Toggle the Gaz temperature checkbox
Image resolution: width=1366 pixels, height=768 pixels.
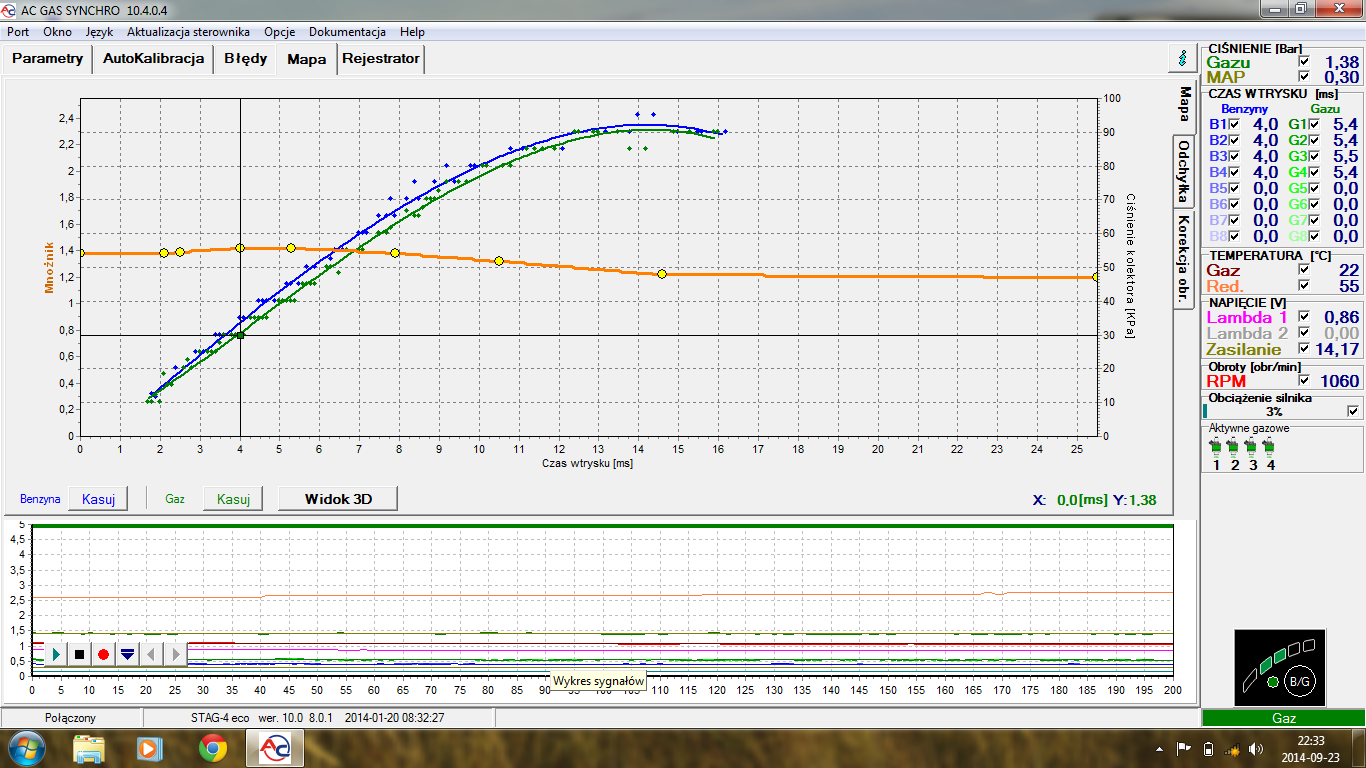click(1304, 270)
